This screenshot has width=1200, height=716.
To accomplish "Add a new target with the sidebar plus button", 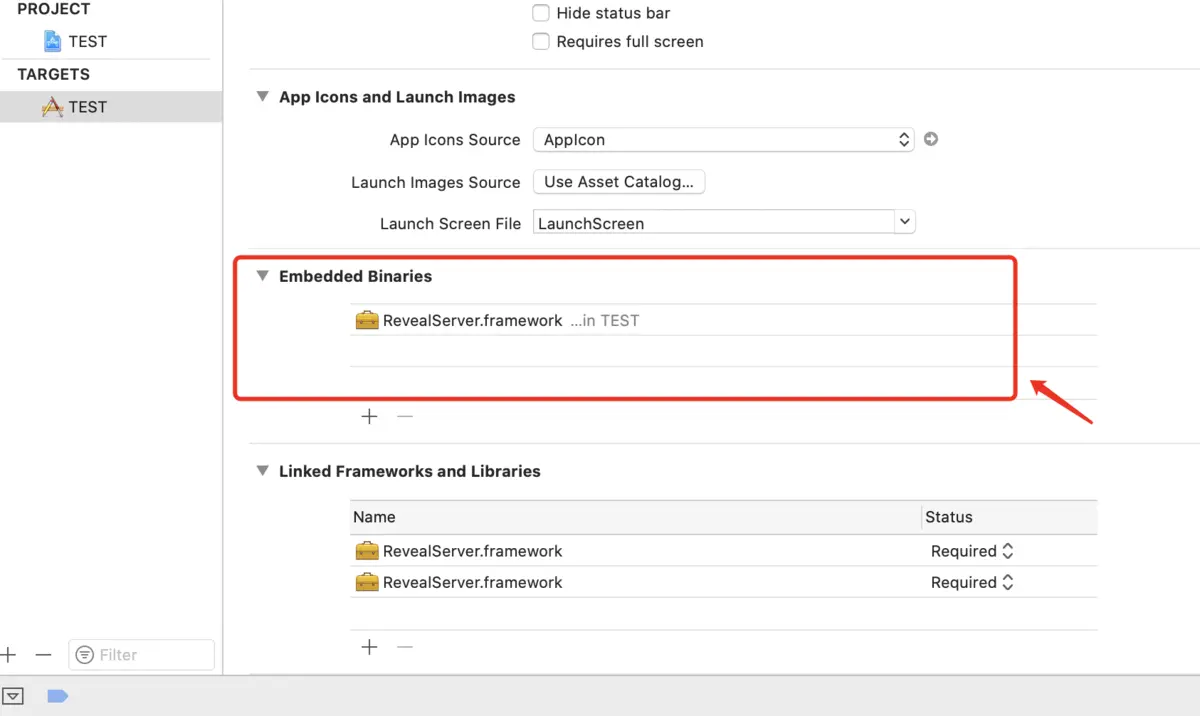I will [9, 655].
